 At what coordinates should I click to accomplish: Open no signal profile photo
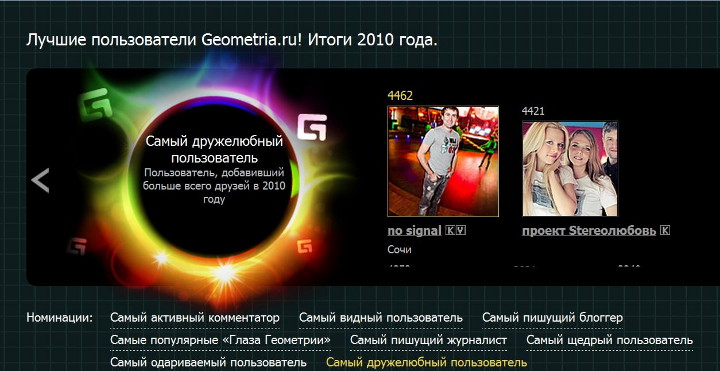pyautogui.click(x=443, y=161)
